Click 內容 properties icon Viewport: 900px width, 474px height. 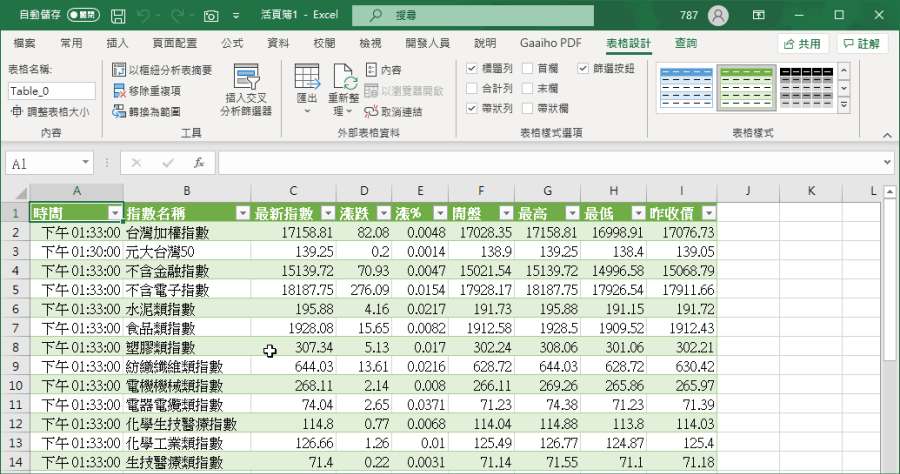(x=371, y=69)
